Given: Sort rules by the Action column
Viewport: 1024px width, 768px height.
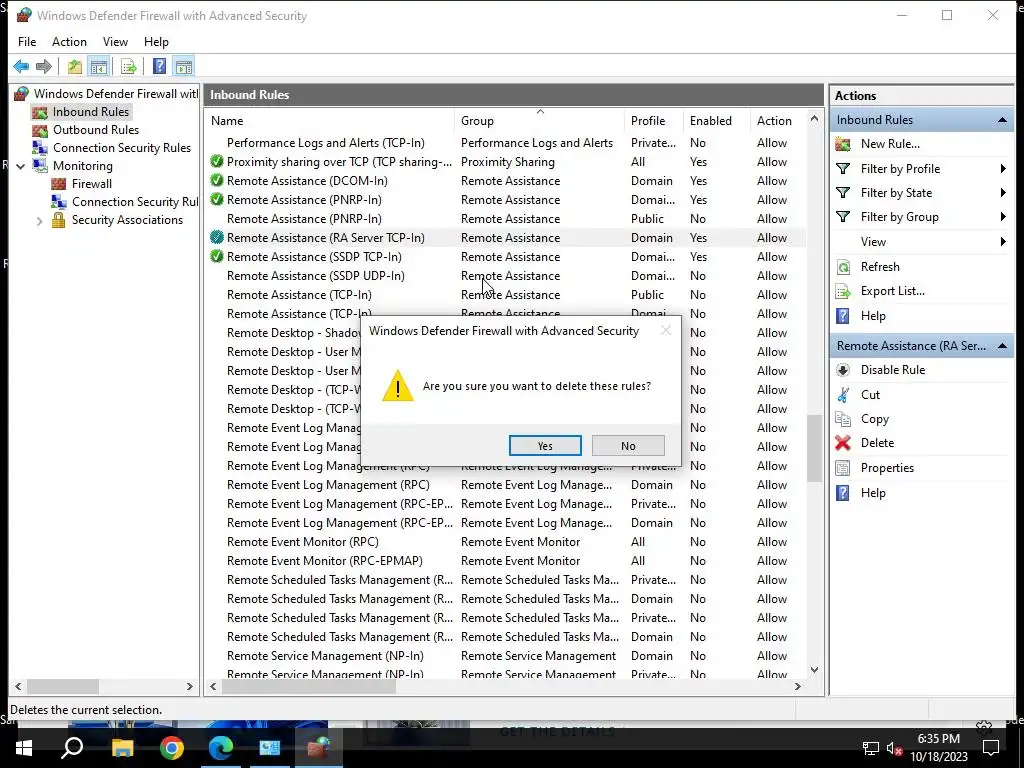Looking at the screenshot, I should [778, 121].
